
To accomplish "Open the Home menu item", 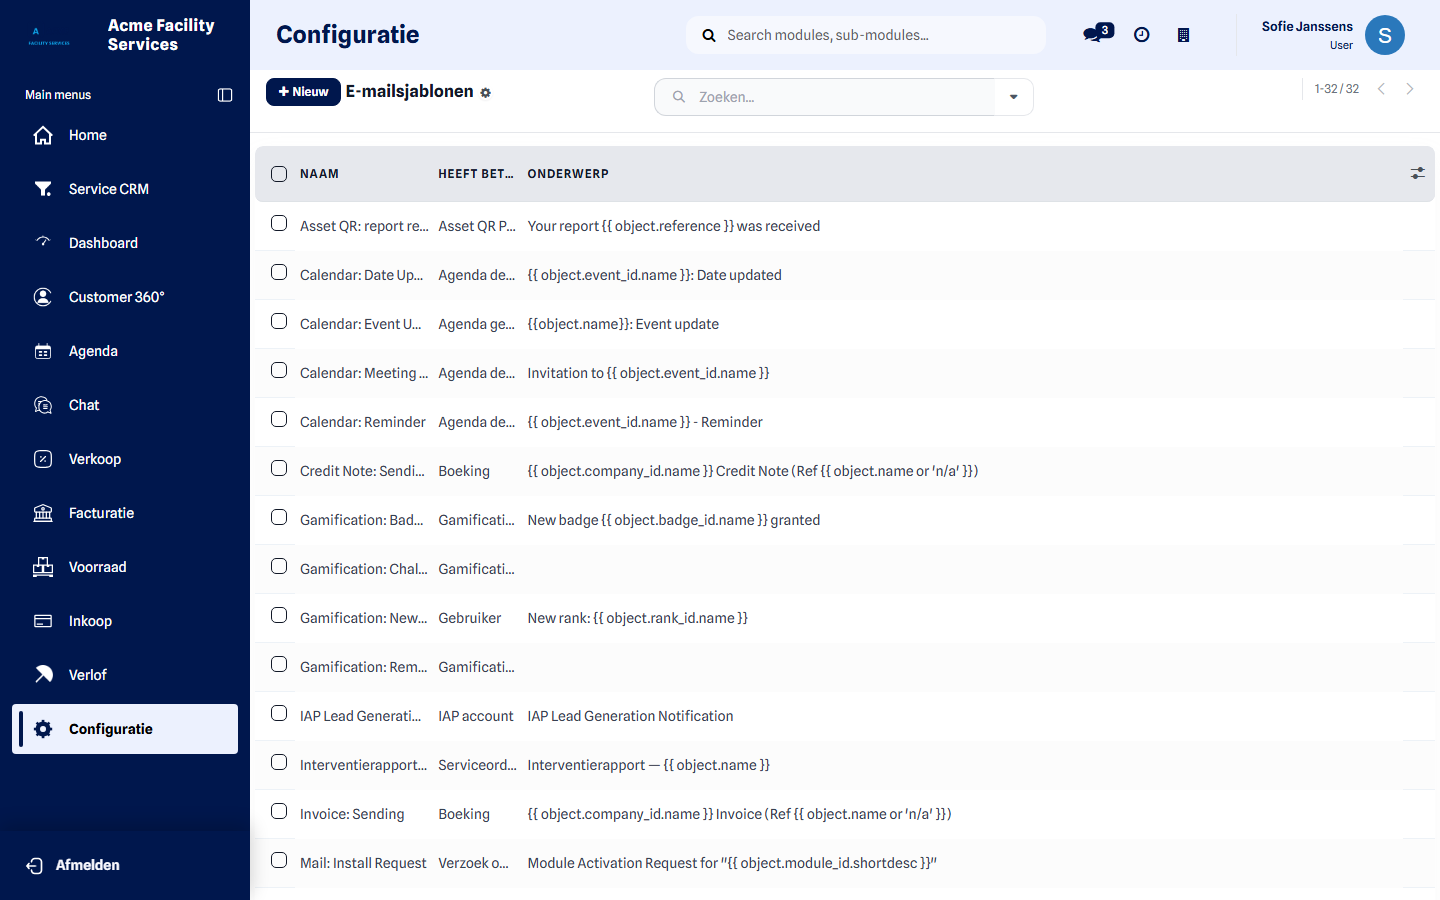I will click(x=125, y=135).
